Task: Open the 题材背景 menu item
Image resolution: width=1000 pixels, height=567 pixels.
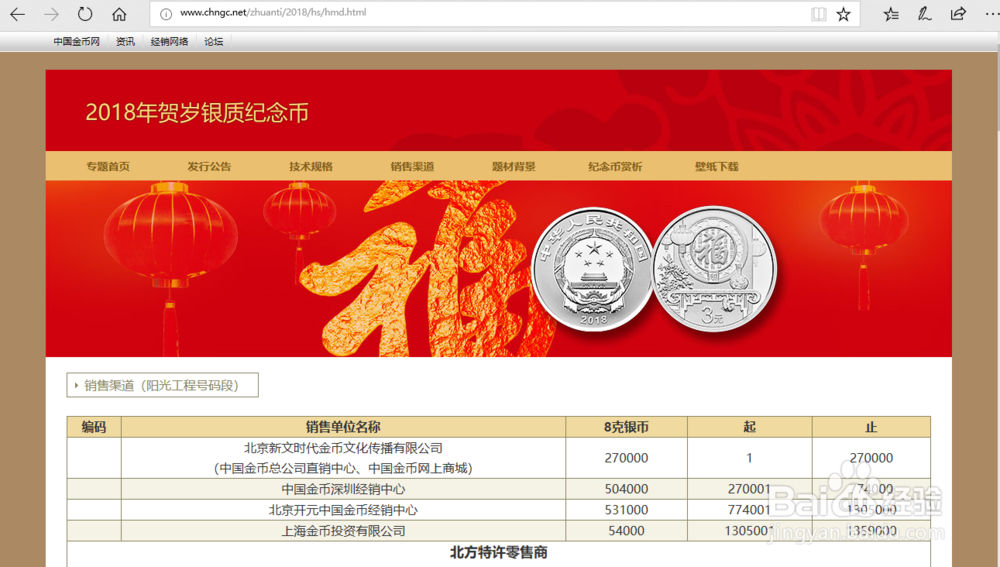Action: click(x=513, y=166)
